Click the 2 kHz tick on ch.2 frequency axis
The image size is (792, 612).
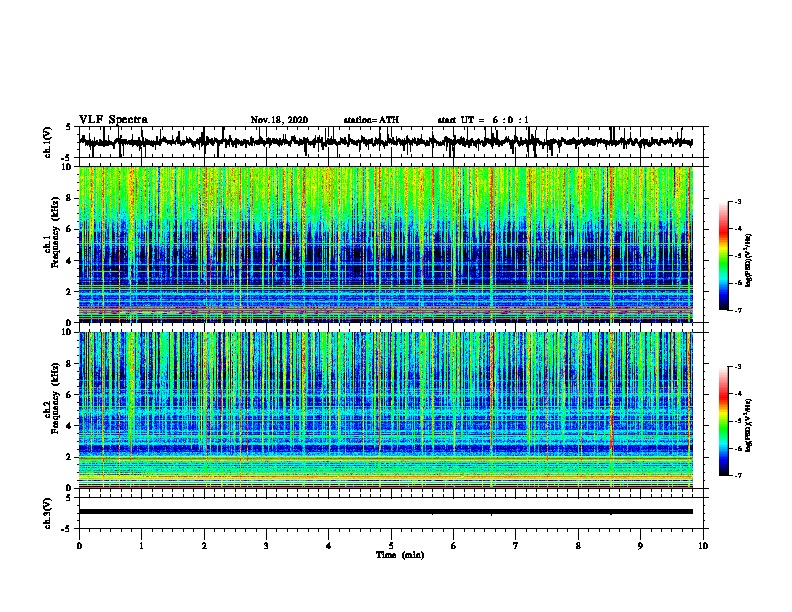(x=70, y=457)
